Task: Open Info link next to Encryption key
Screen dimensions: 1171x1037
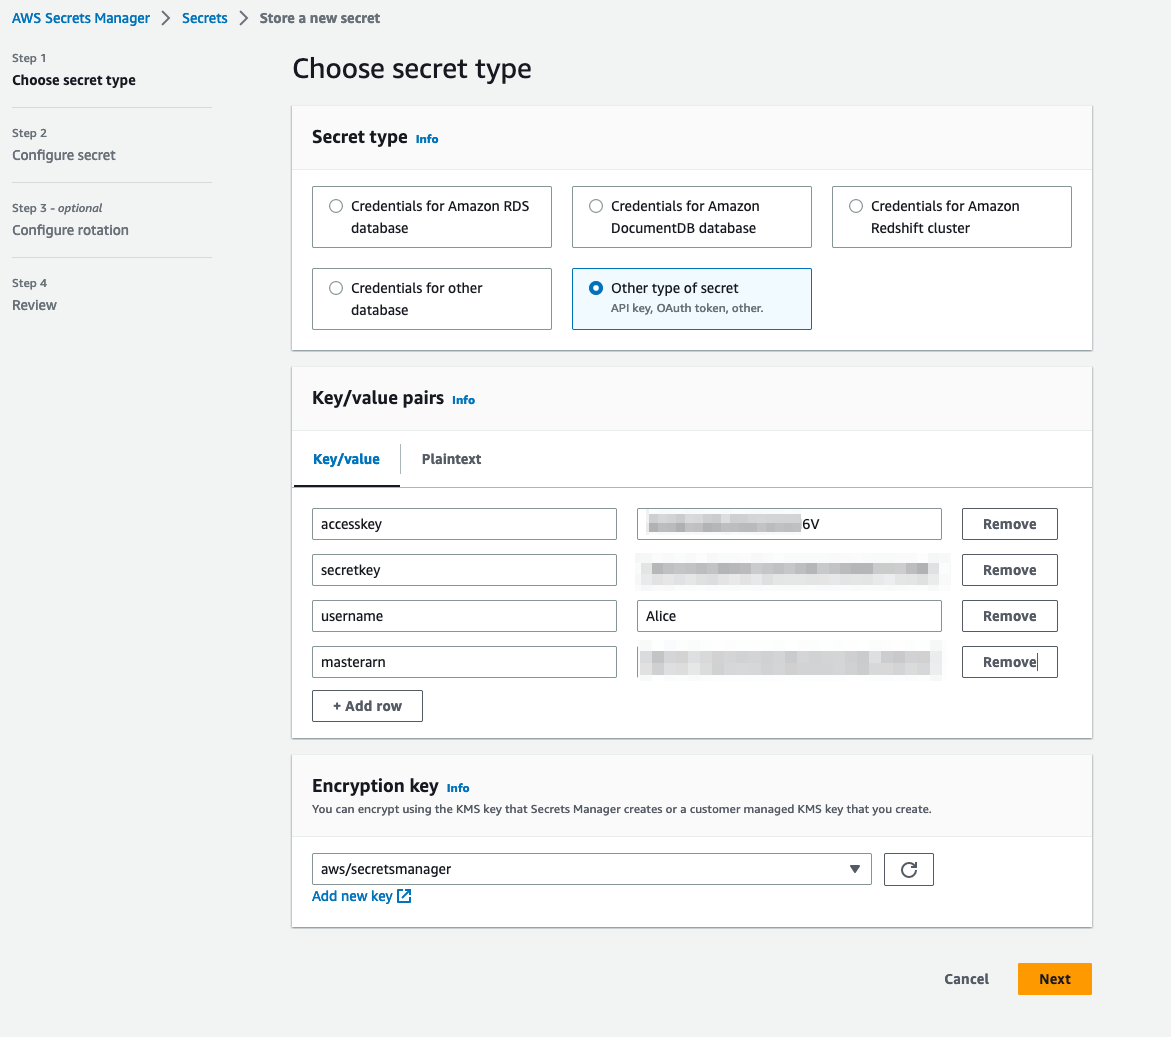Action: pos(458,788)
